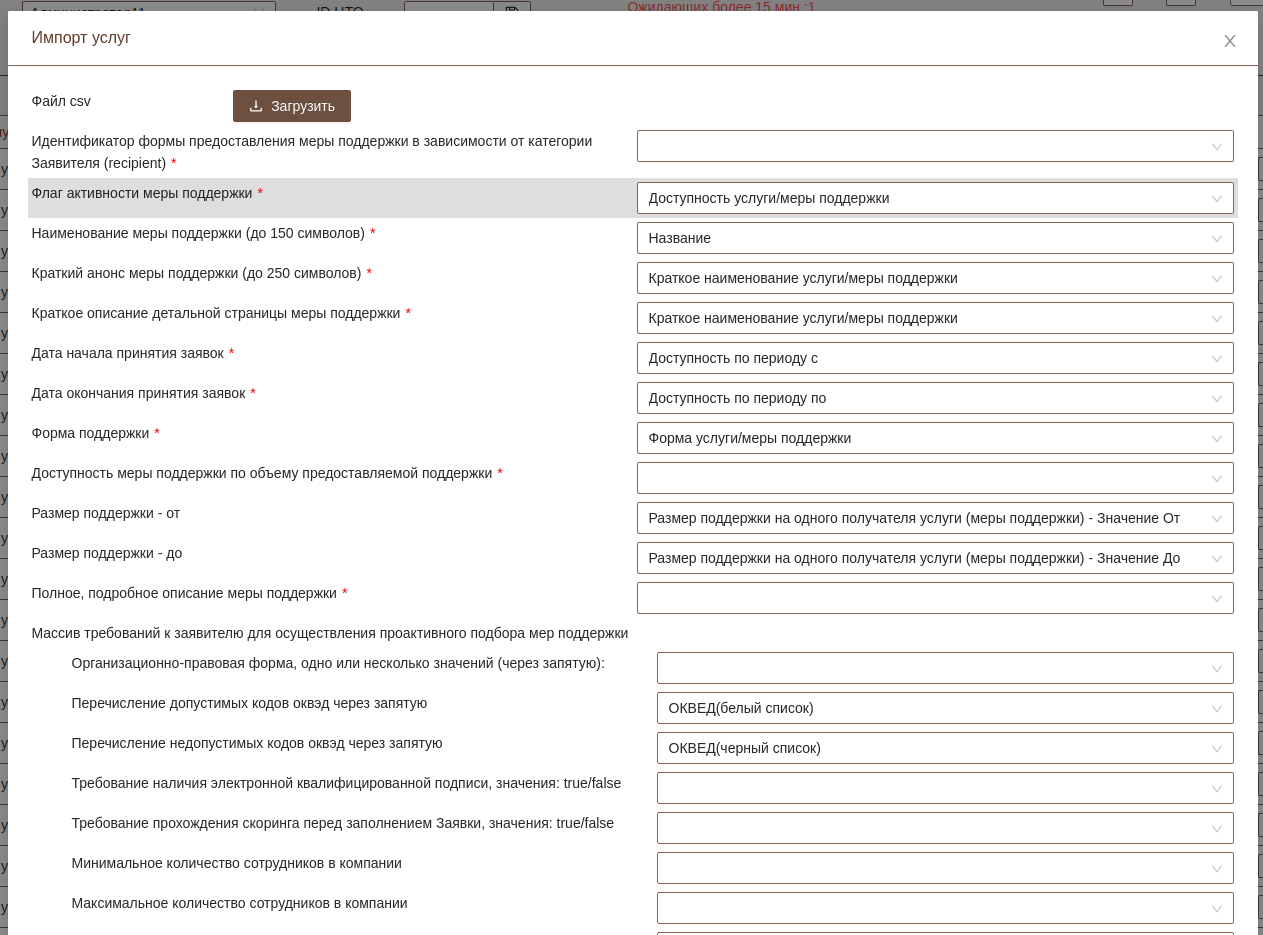The width and height of the screenshot is (1263, 935).
Task: Click chevron of Доступность по периоду по
Action: [1216, 399]
